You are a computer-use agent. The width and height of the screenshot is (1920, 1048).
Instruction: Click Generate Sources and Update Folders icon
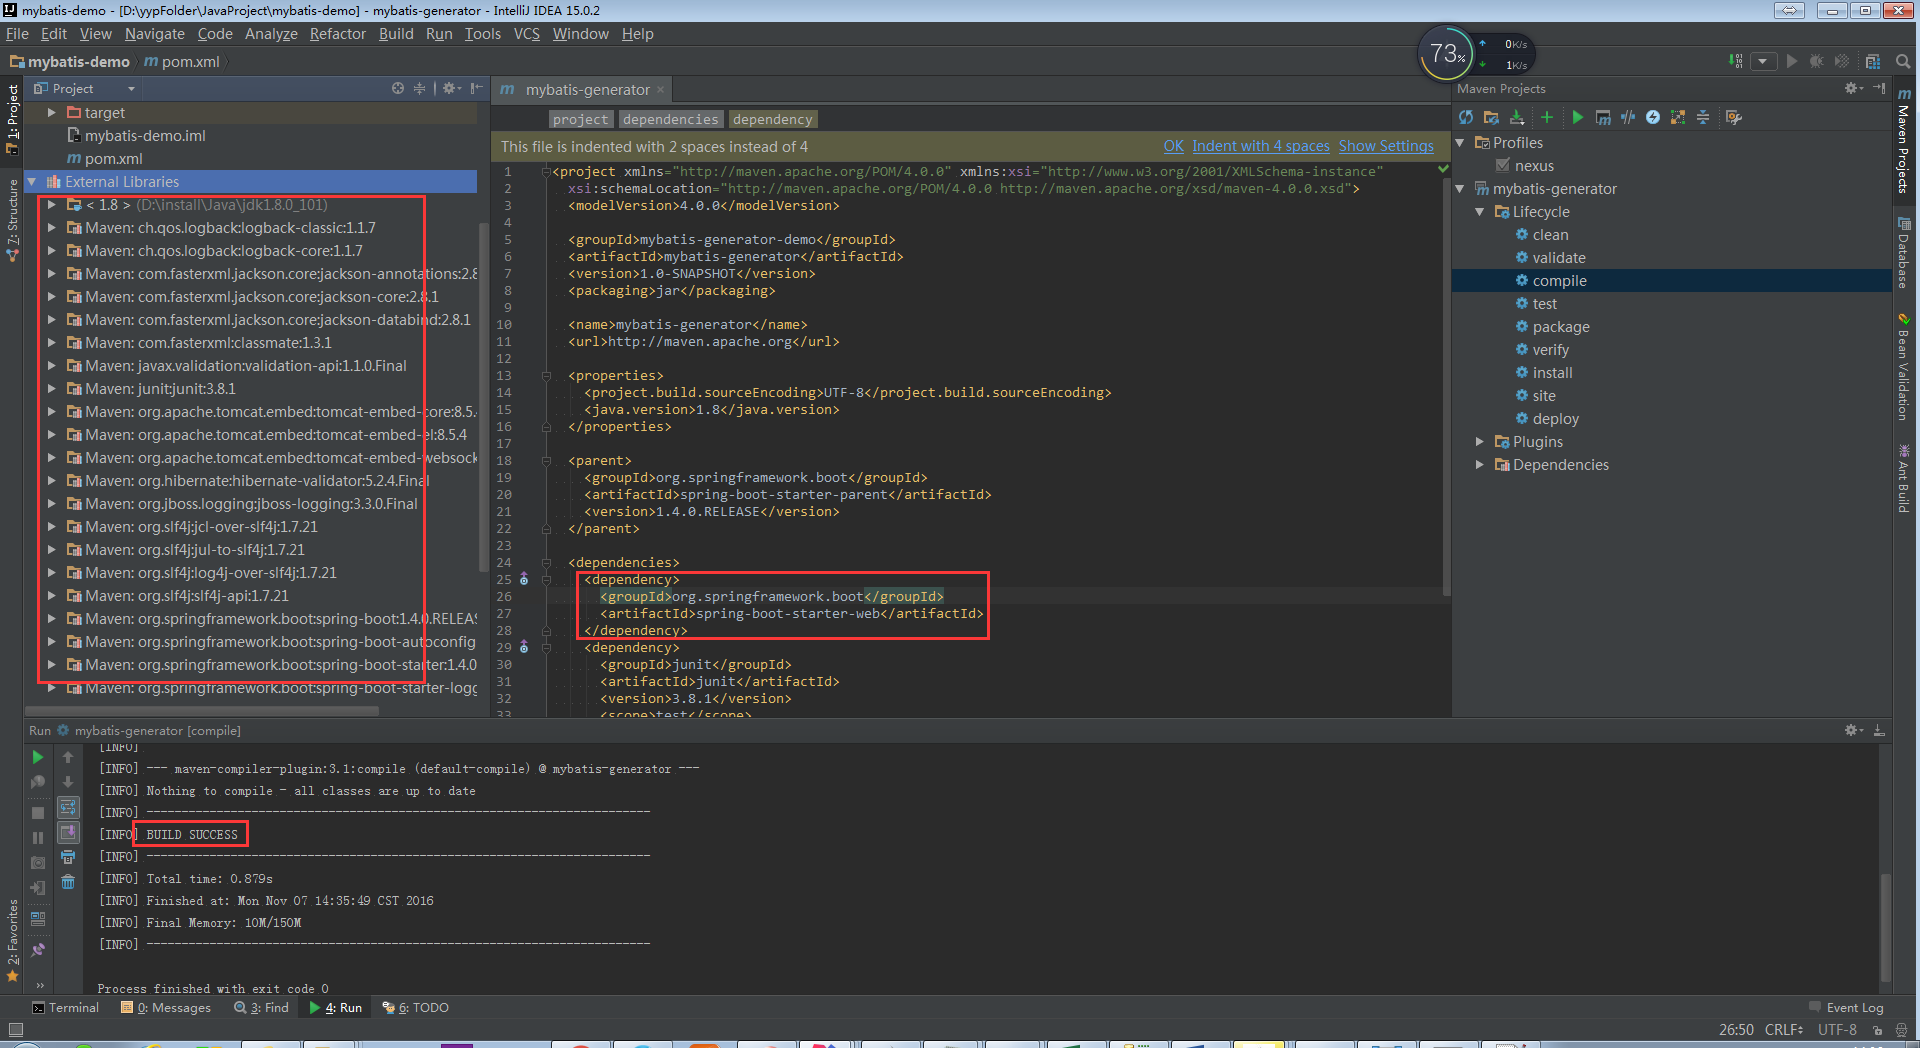(1491, 118)
